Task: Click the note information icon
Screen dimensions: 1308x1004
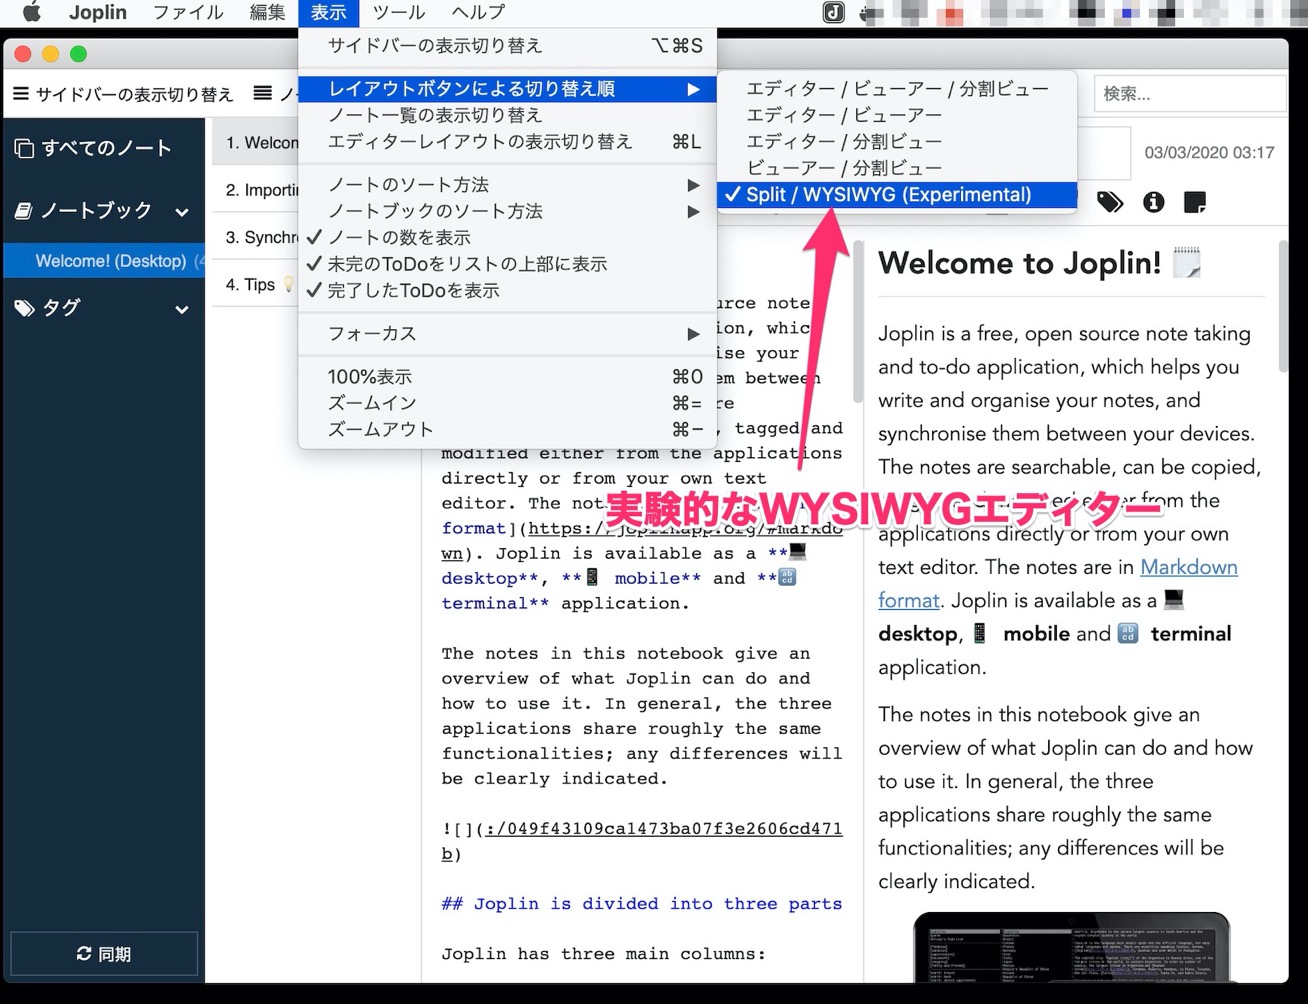Action: tap(1153, 202)
